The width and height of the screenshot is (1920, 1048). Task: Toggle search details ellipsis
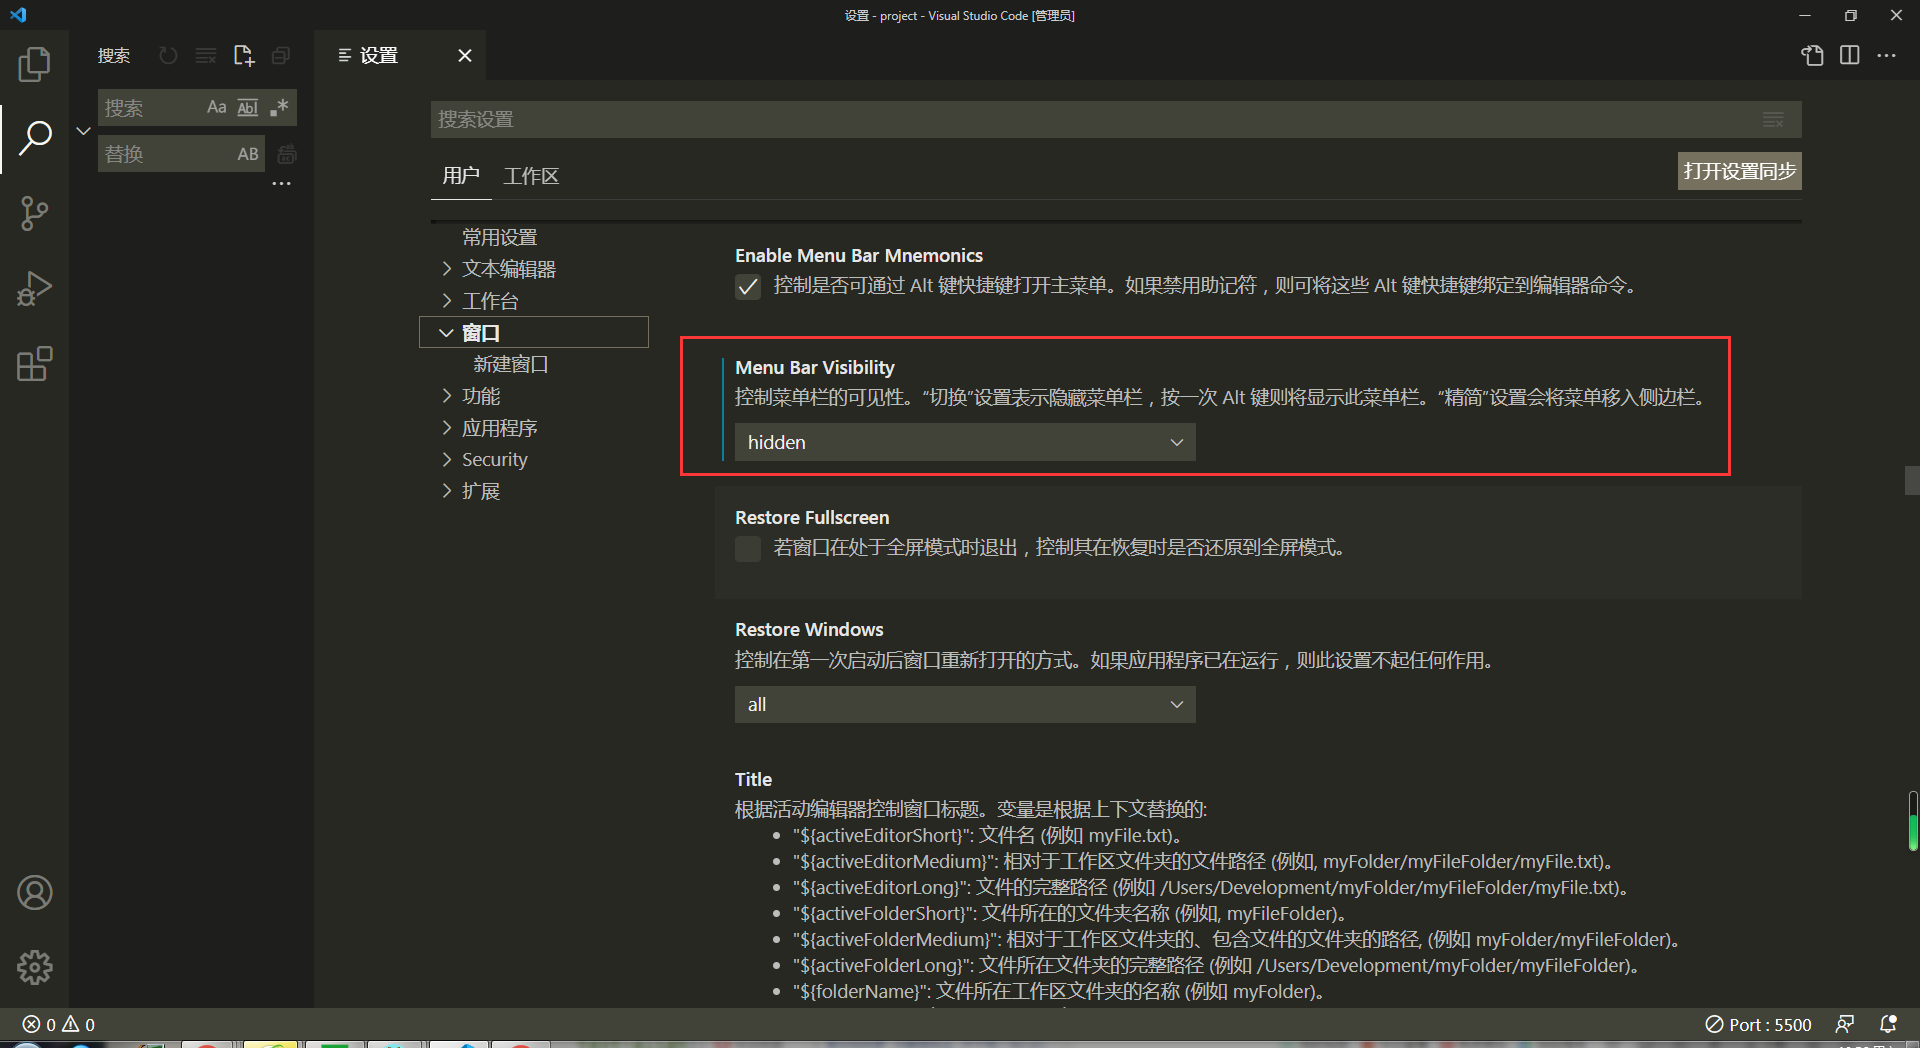(x=282, y=184)
